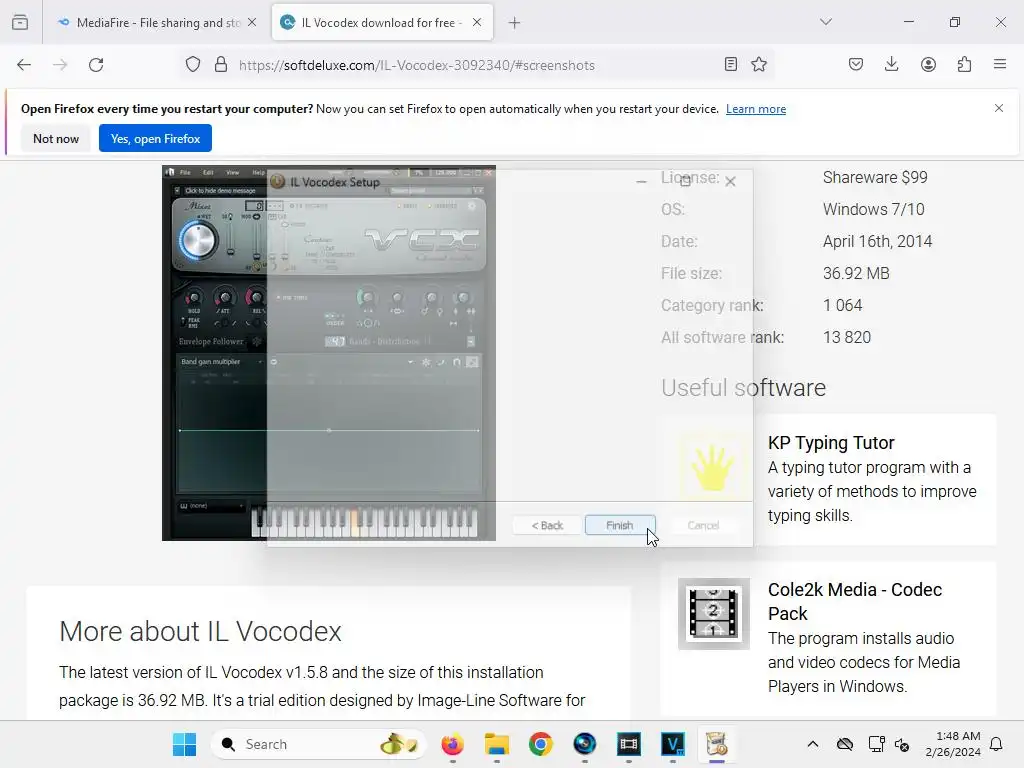Go back to the previous page
Image resolution: width=1024 pixels, height=768 pixels.
pyautogui.click(x=24, y=65)
